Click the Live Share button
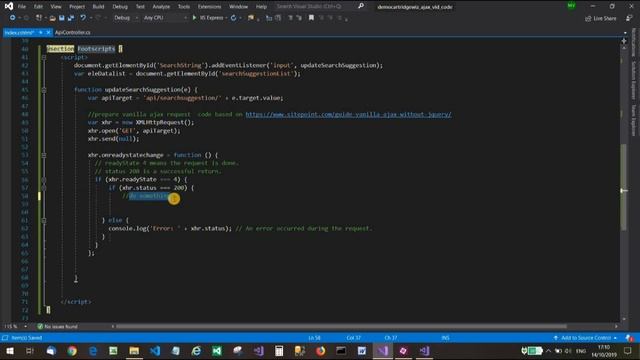The width and height of the screenshot is (640, 360). (601, 18)
